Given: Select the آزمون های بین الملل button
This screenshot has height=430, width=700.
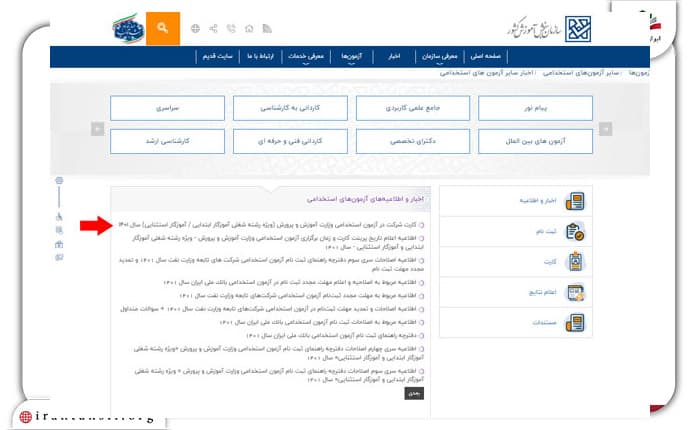Looking at the screenshot, I should [x=535, y=141].
